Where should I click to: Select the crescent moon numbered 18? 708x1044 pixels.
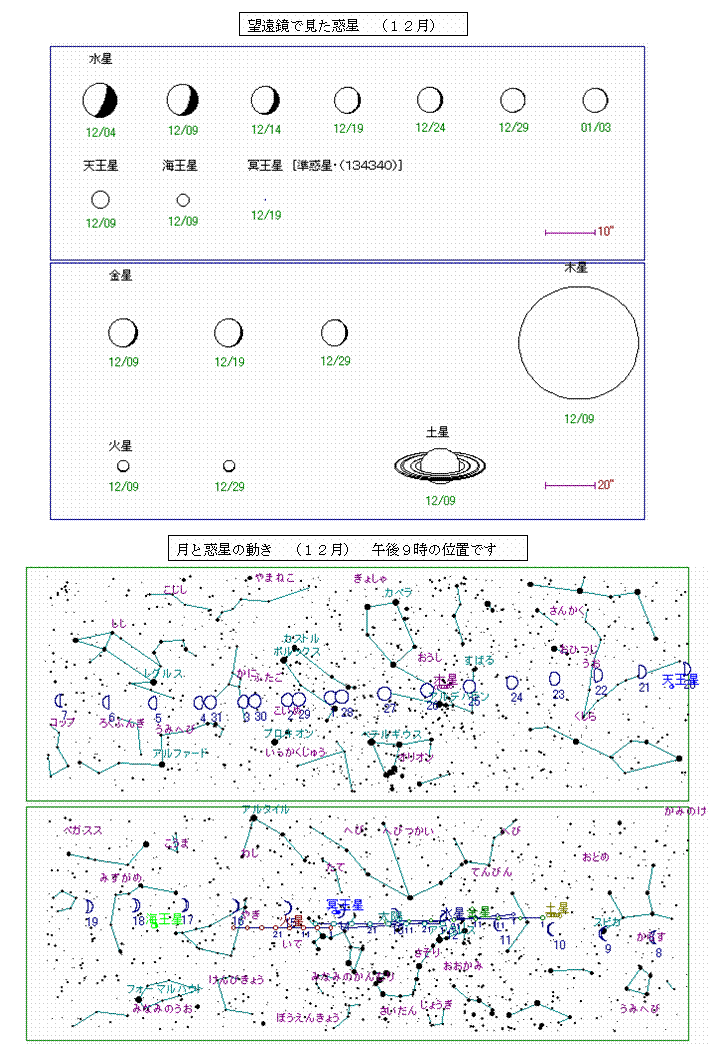(x=137, y=906)
